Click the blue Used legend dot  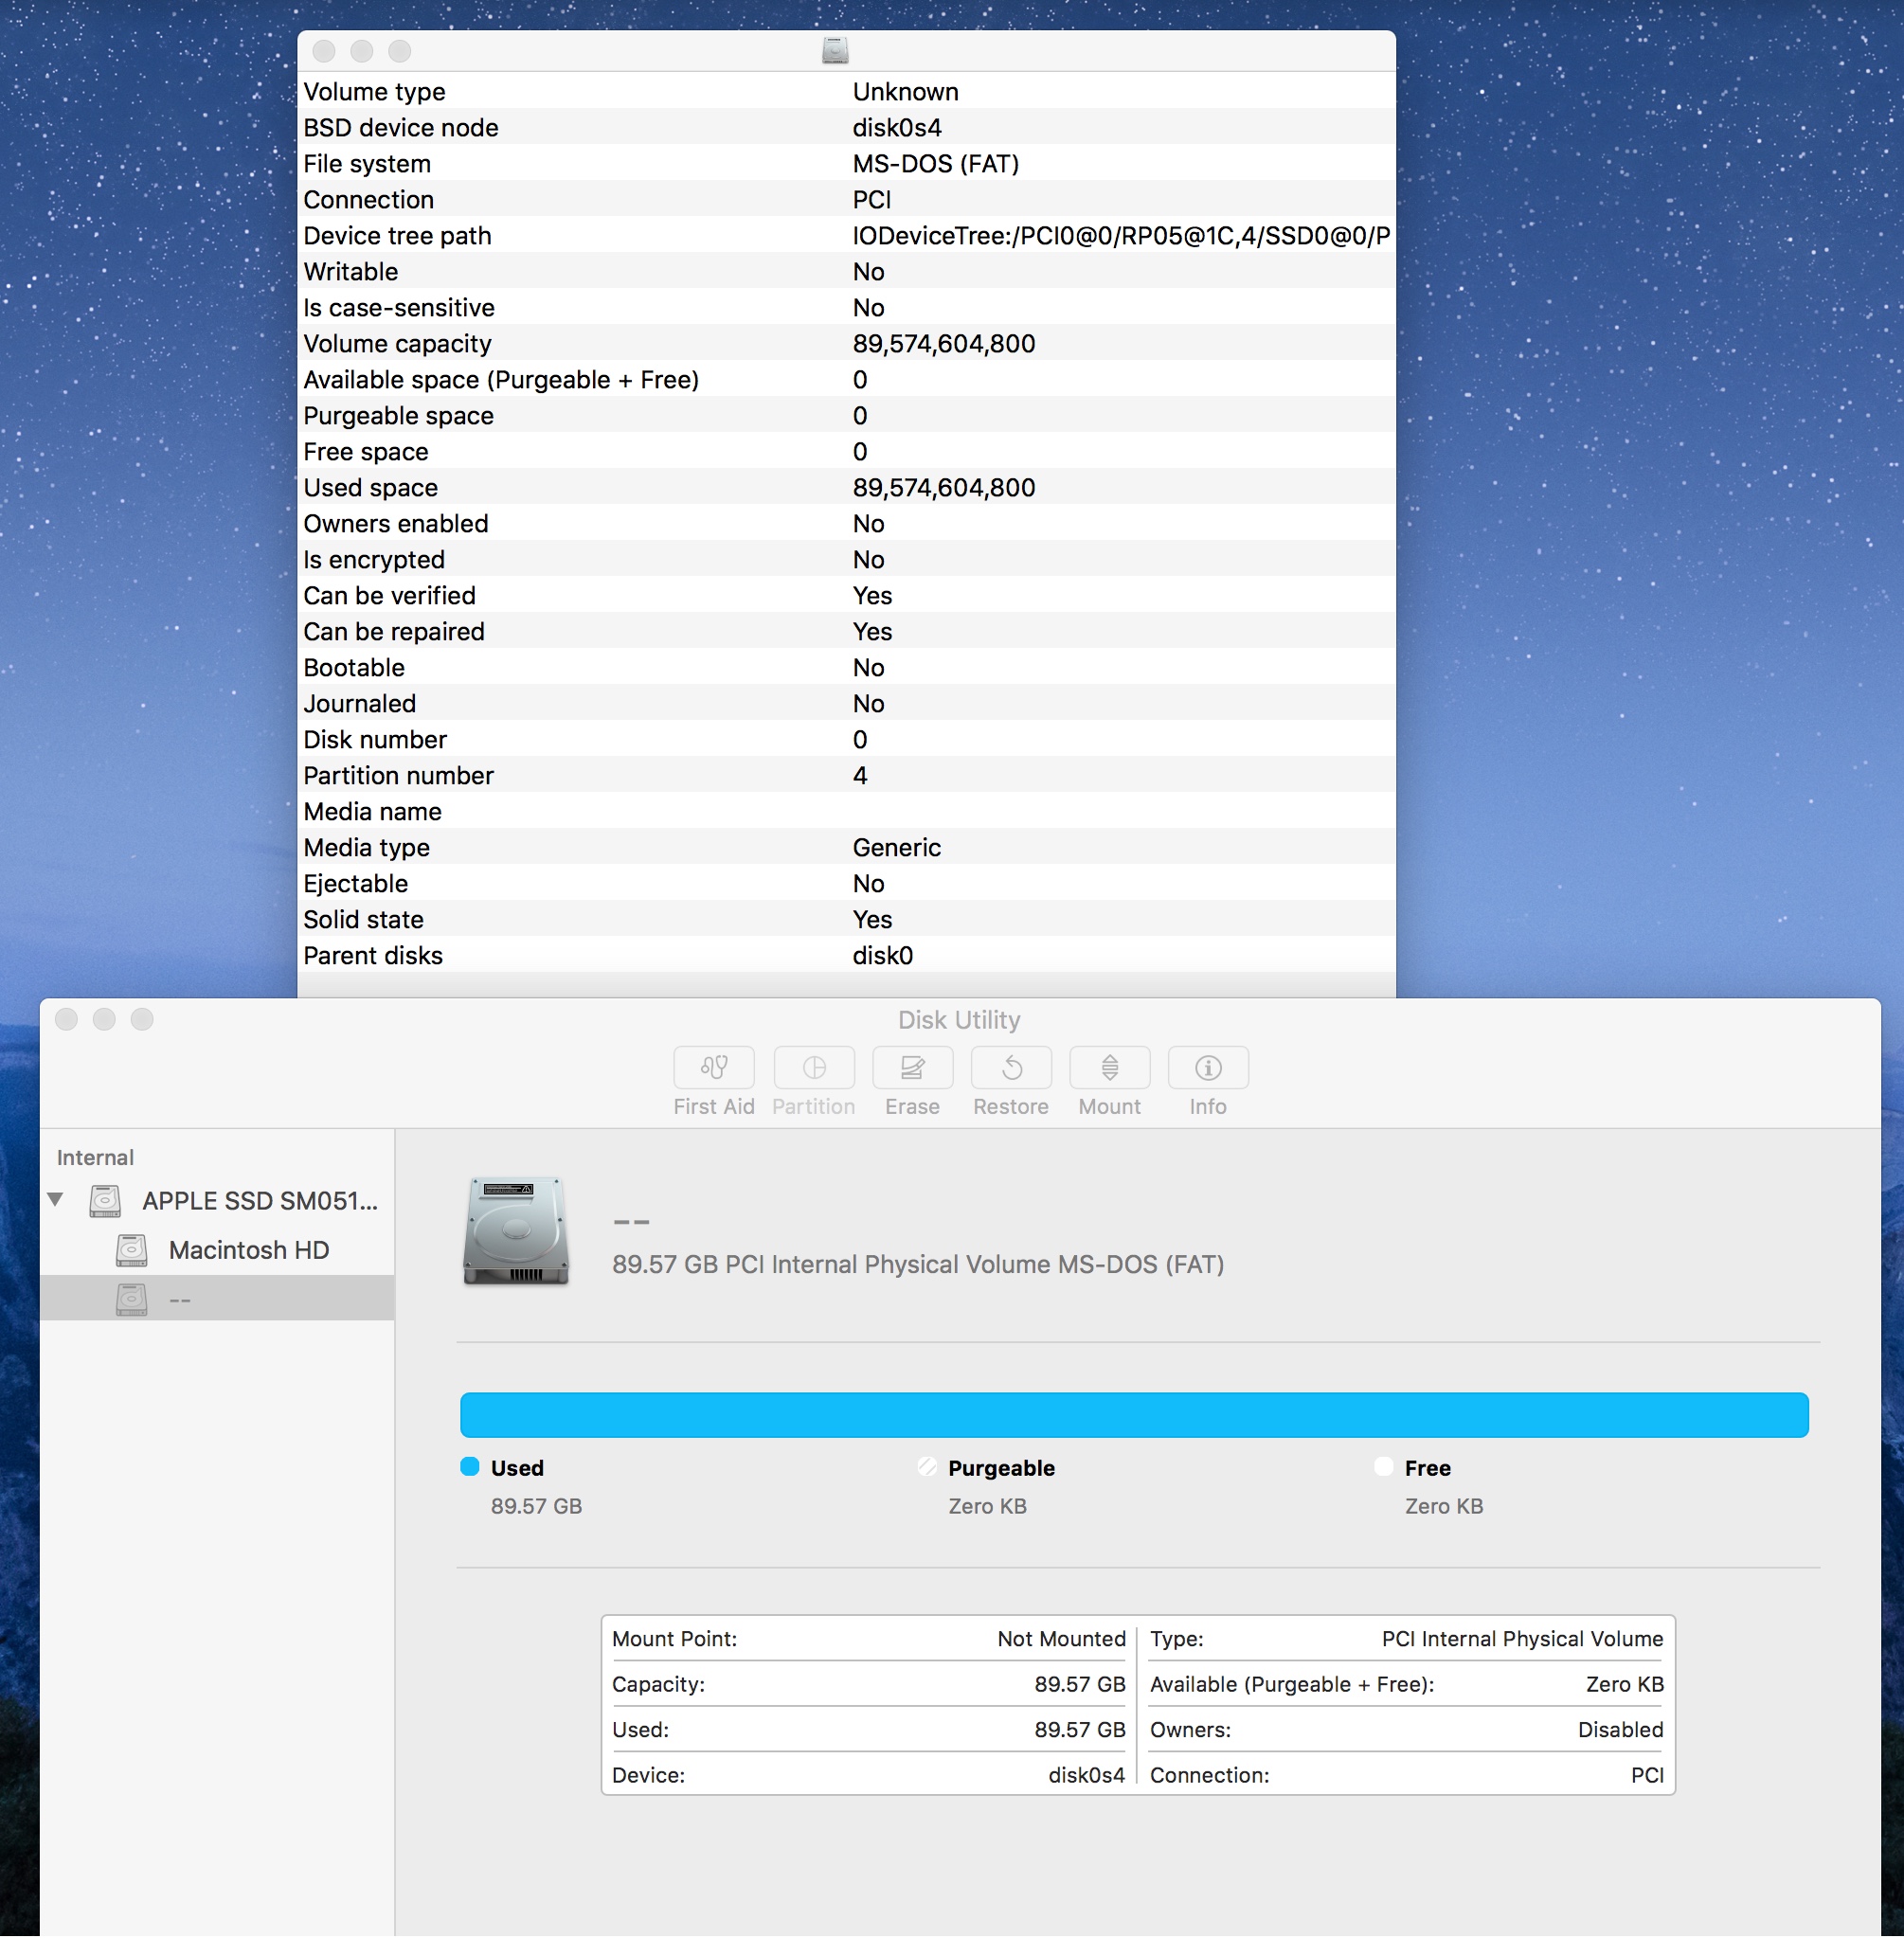(469, 1467)
